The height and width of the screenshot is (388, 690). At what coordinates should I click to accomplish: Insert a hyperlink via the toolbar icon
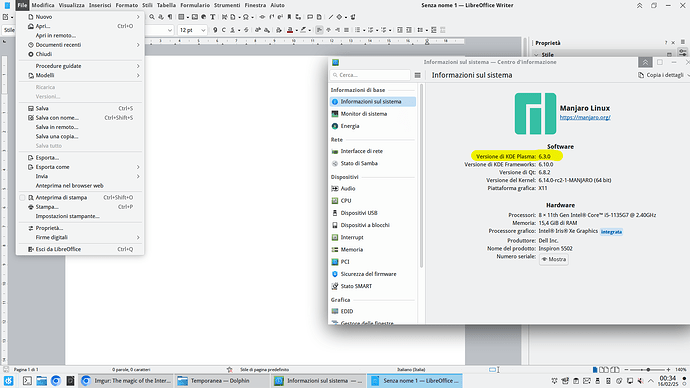(x=262, y=17)
